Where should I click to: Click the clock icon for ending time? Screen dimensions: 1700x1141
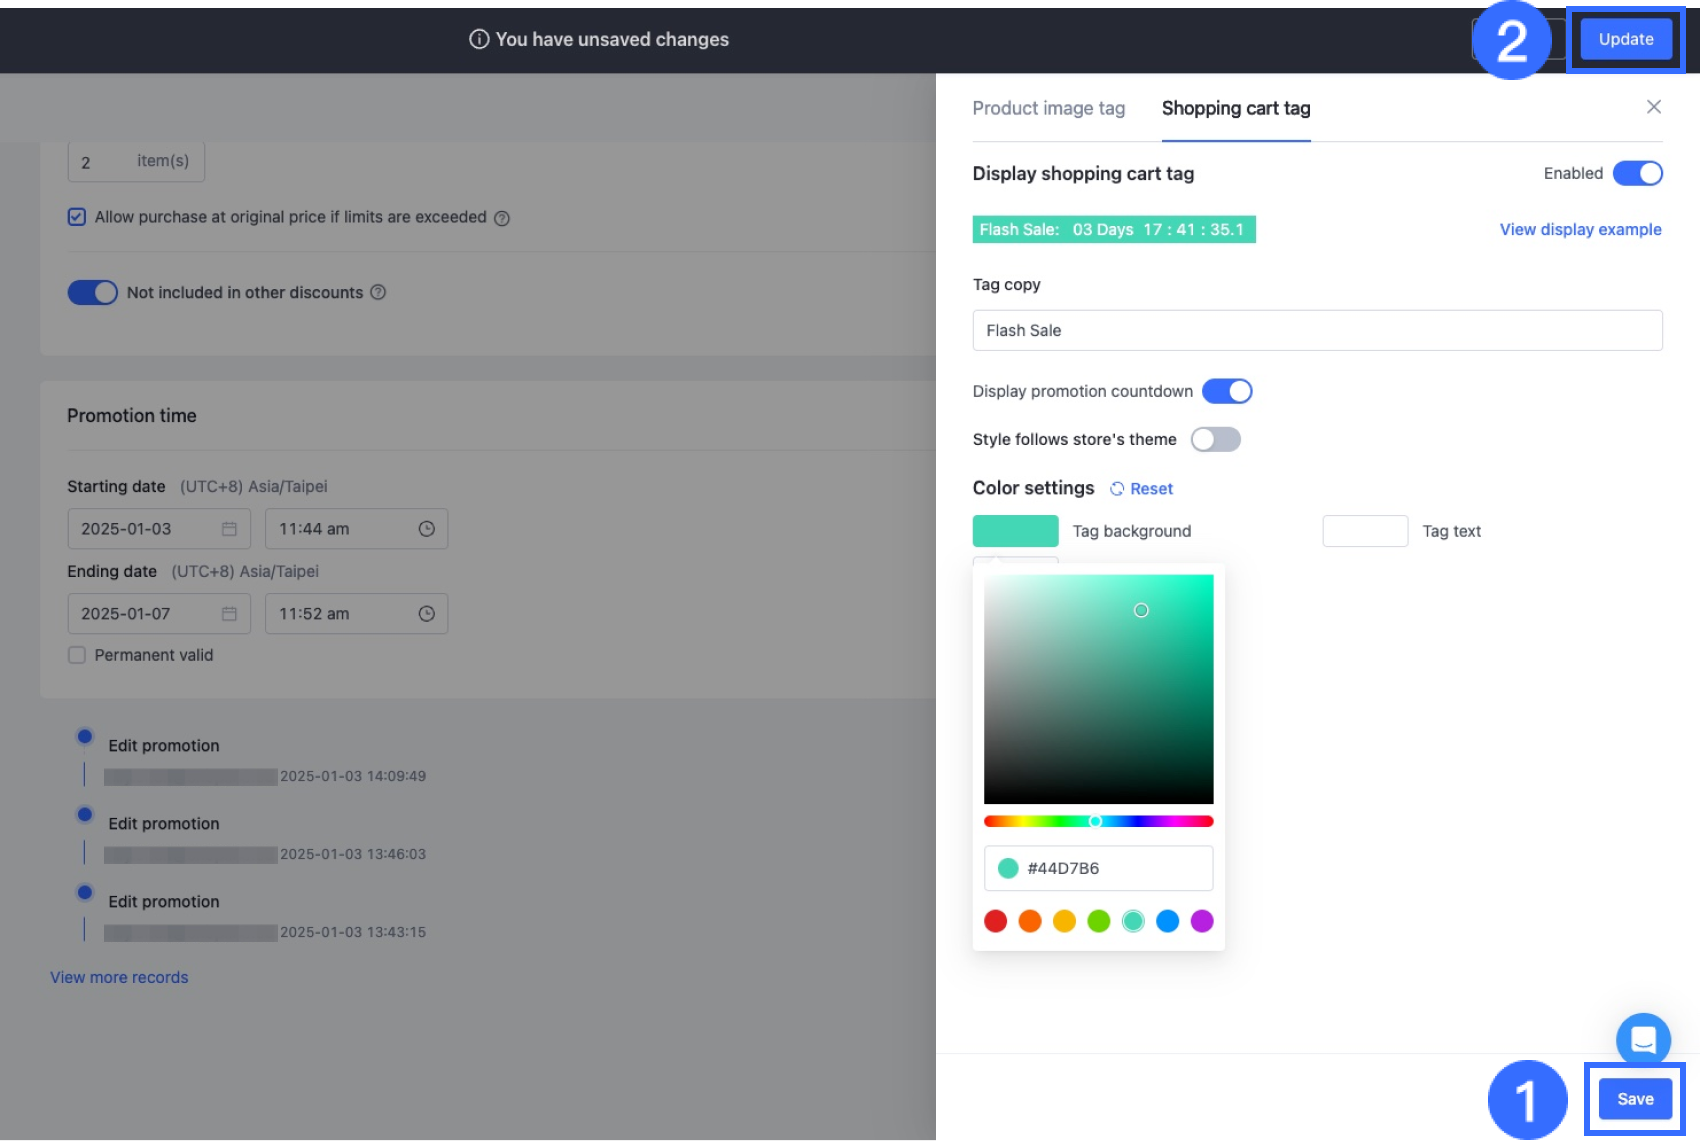pos(427,614)
